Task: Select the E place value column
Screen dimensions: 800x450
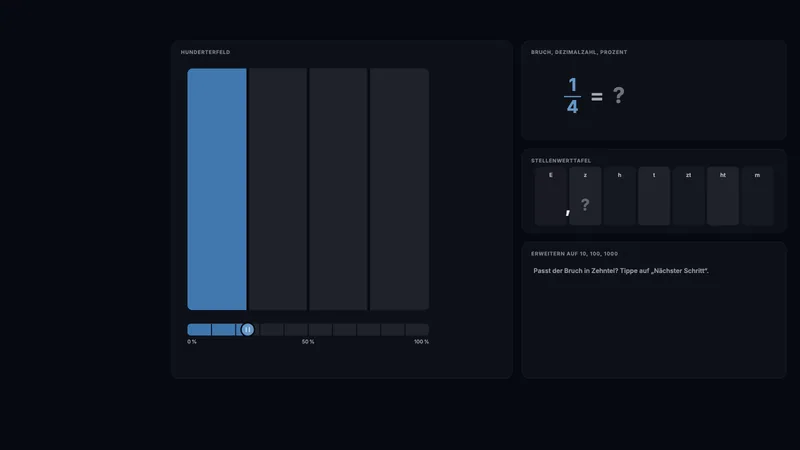Action: [x=551, y=196]
